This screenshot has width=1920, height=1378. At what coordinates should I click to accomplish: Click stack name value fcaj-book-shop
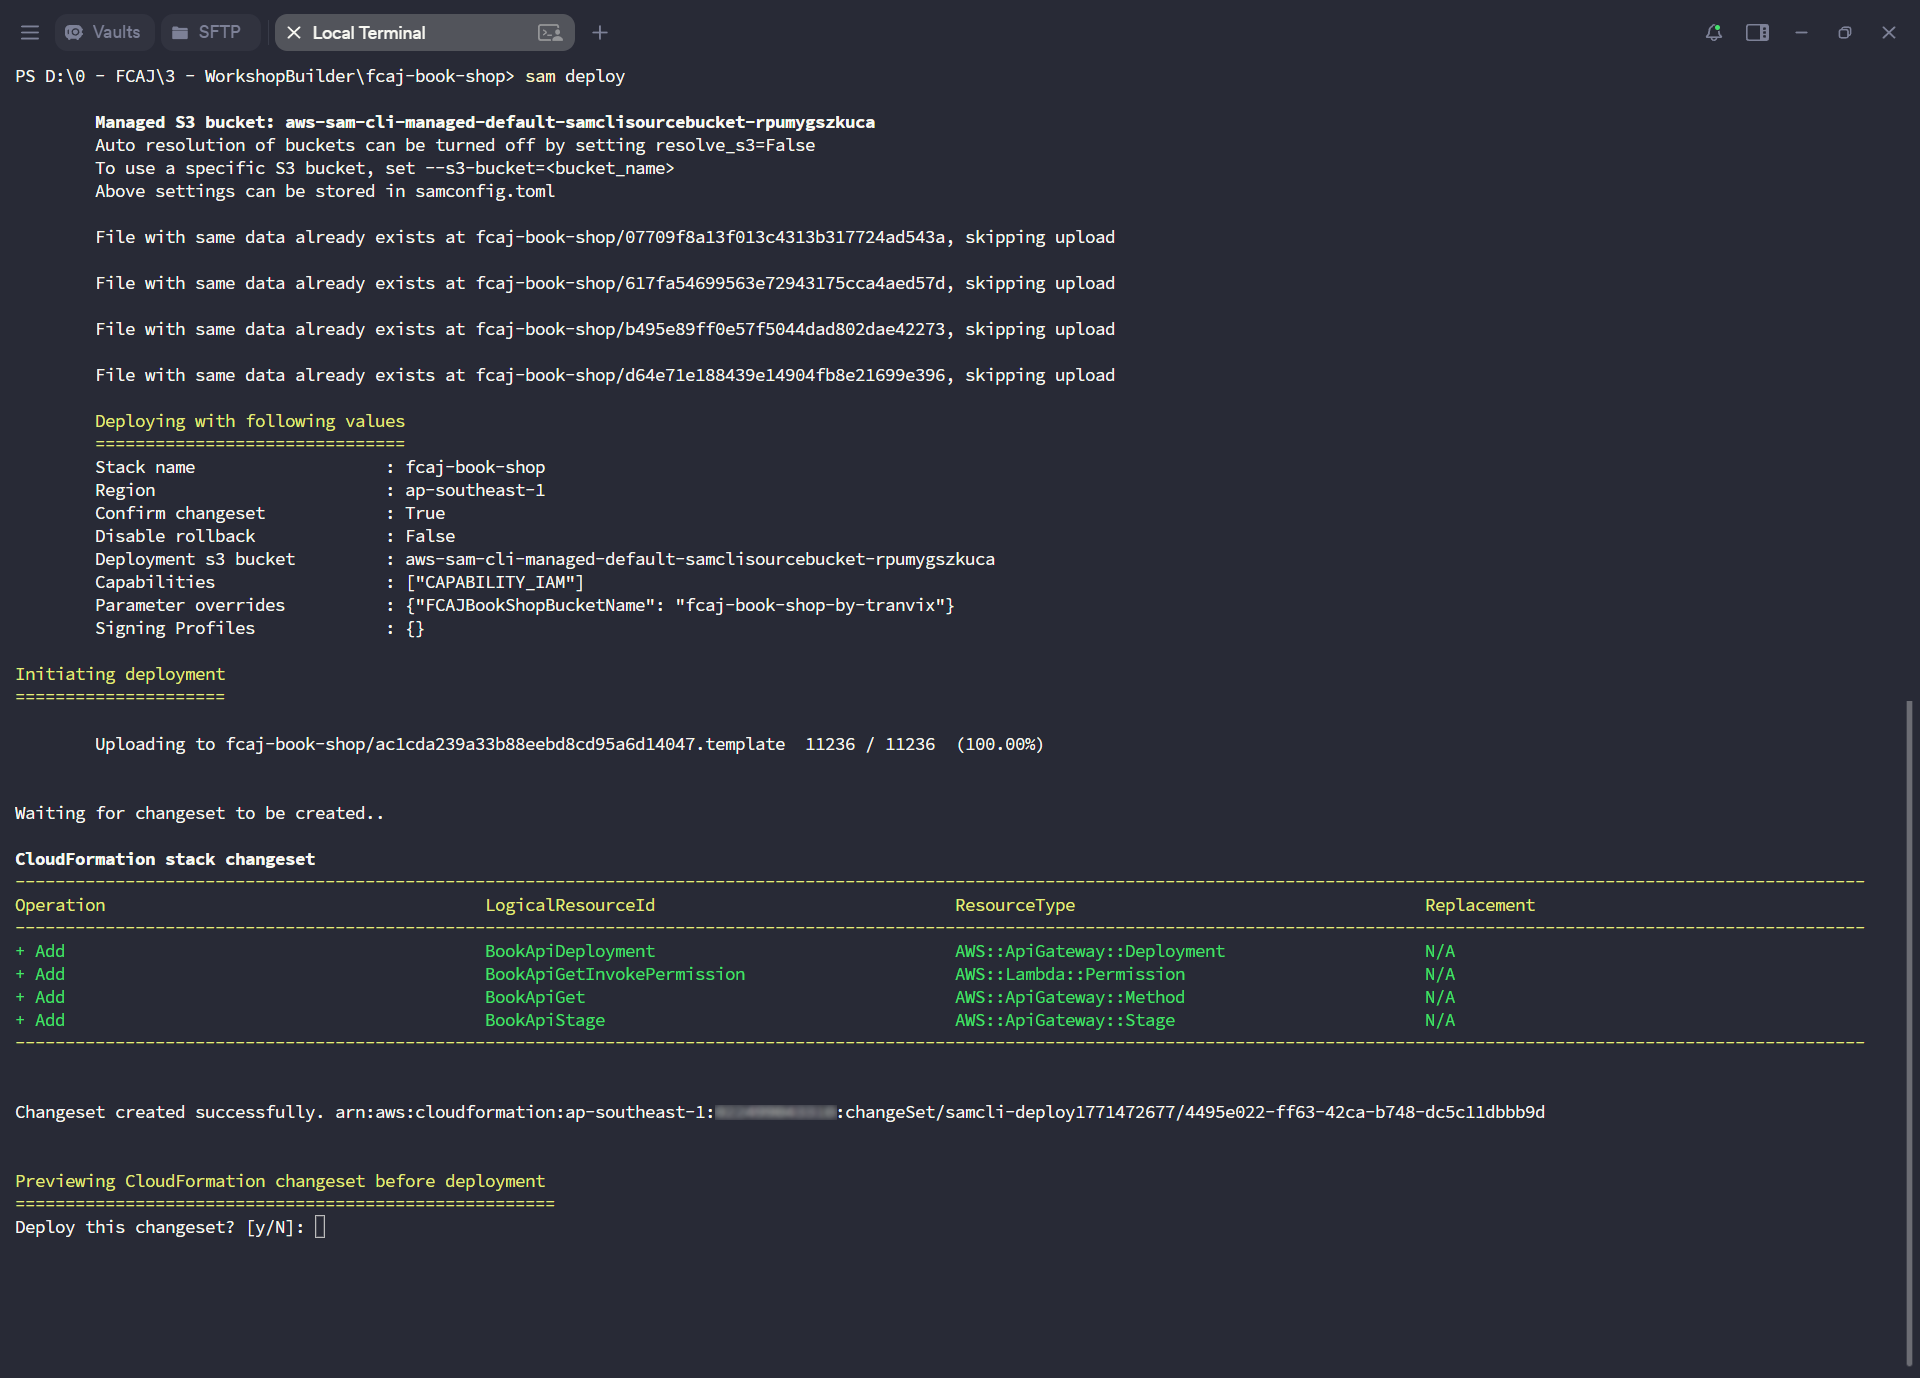tap(475, 467)
